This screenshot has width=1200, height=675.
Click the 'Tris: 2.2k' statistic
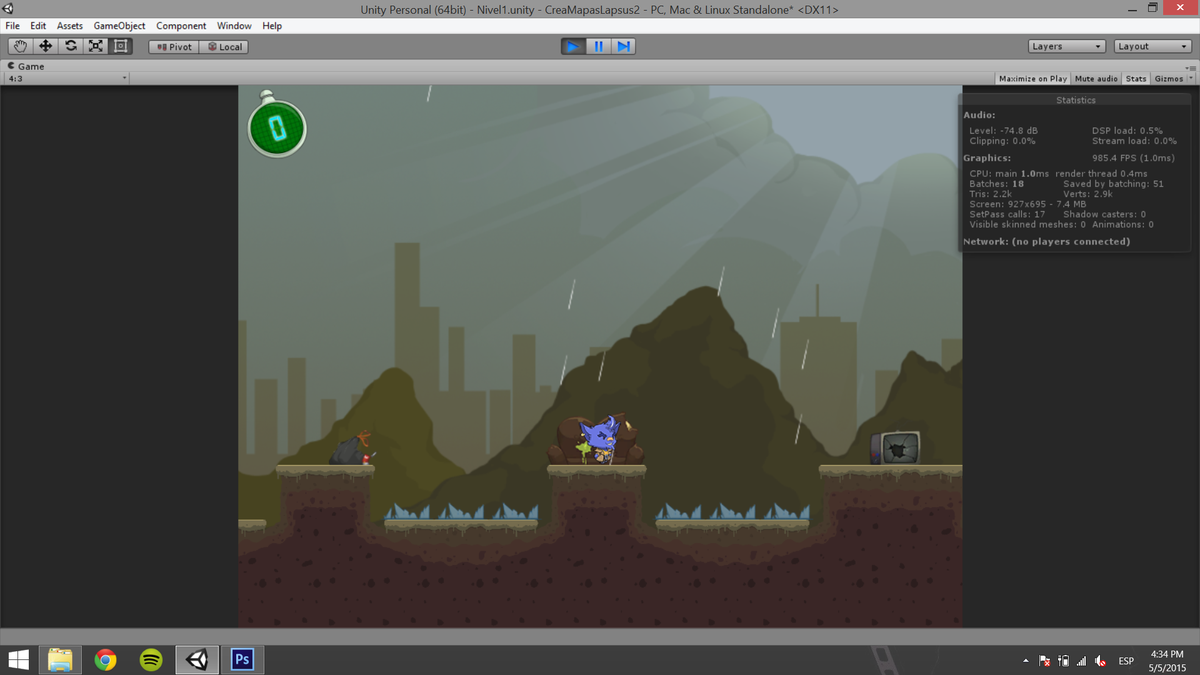(x=991, y=194)
